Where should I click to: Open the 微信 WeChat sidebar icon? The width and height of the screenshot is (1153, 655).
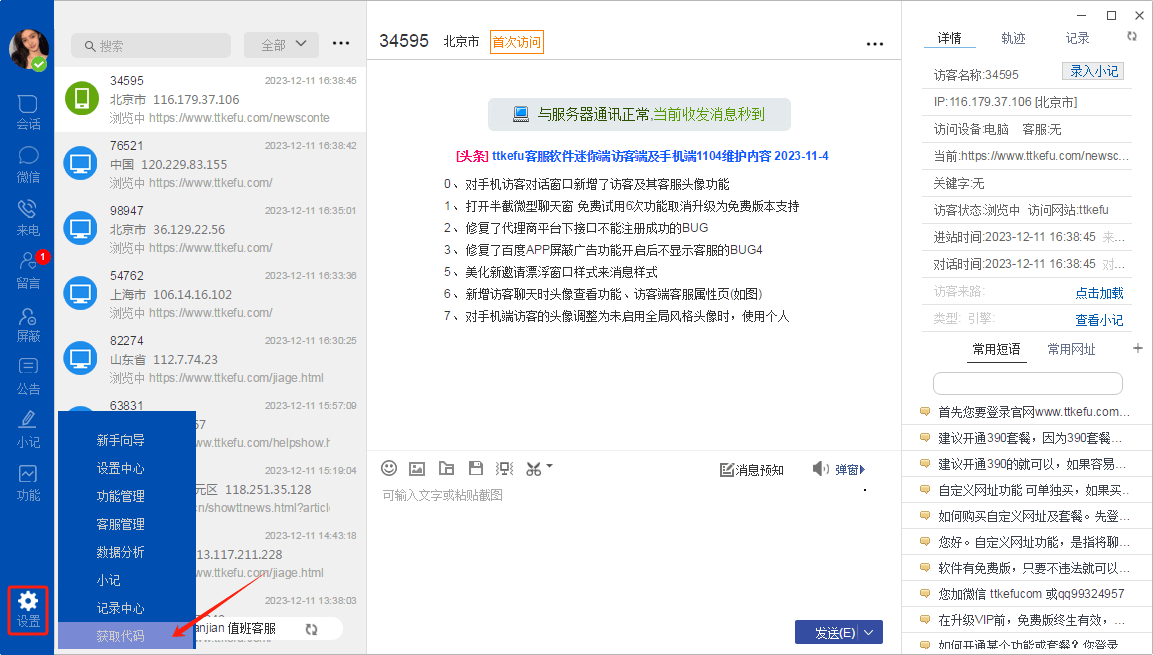coord(28,165)
